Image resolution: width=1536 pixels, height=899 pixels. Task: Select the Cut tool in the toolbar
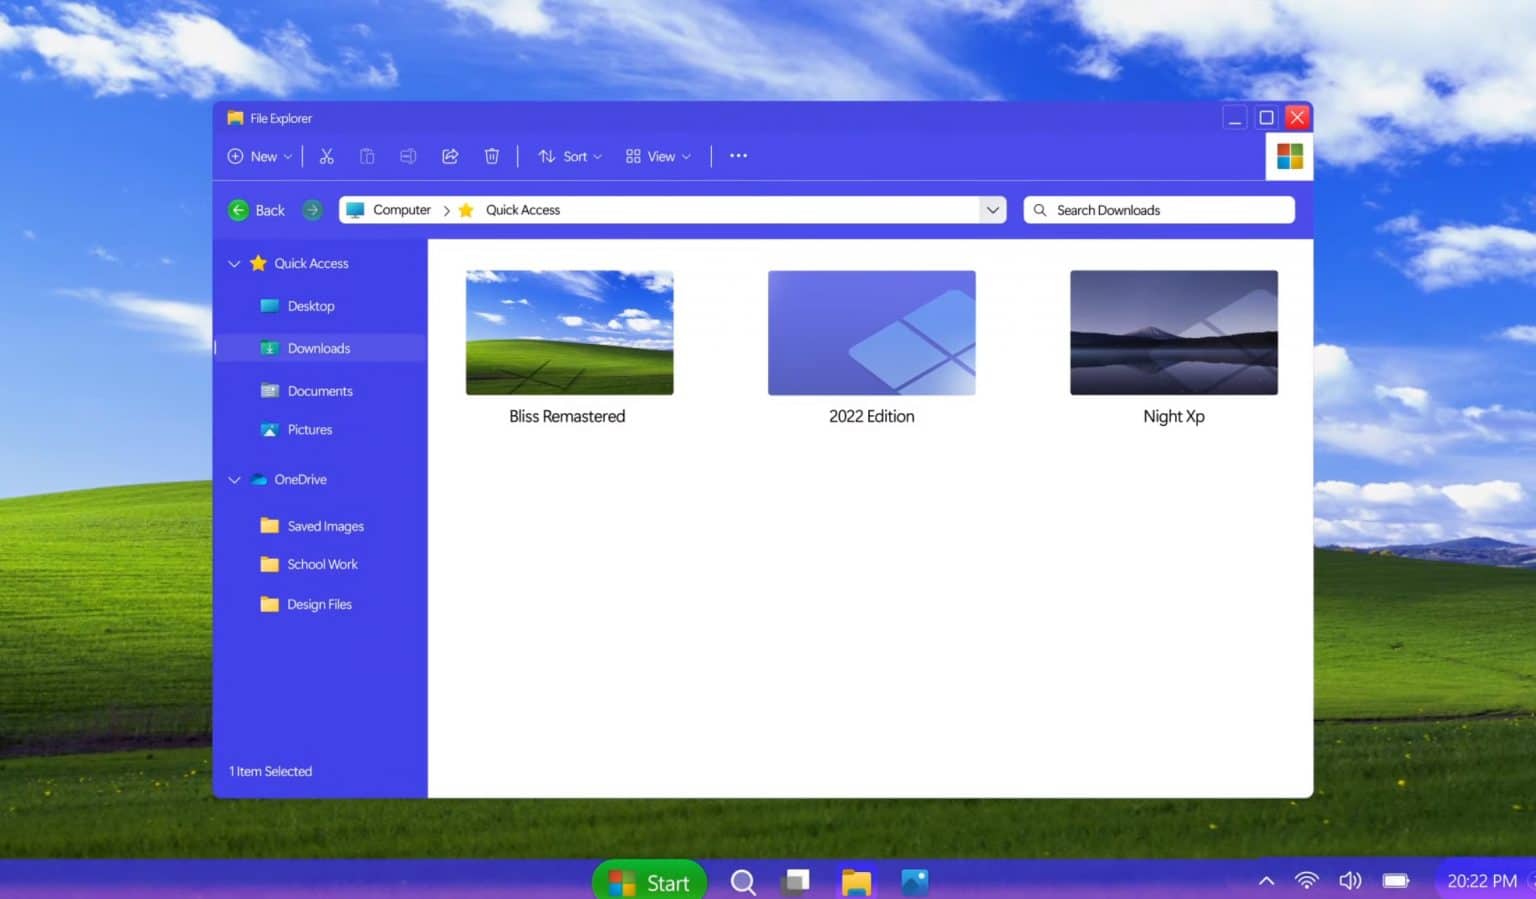[326, 156]
